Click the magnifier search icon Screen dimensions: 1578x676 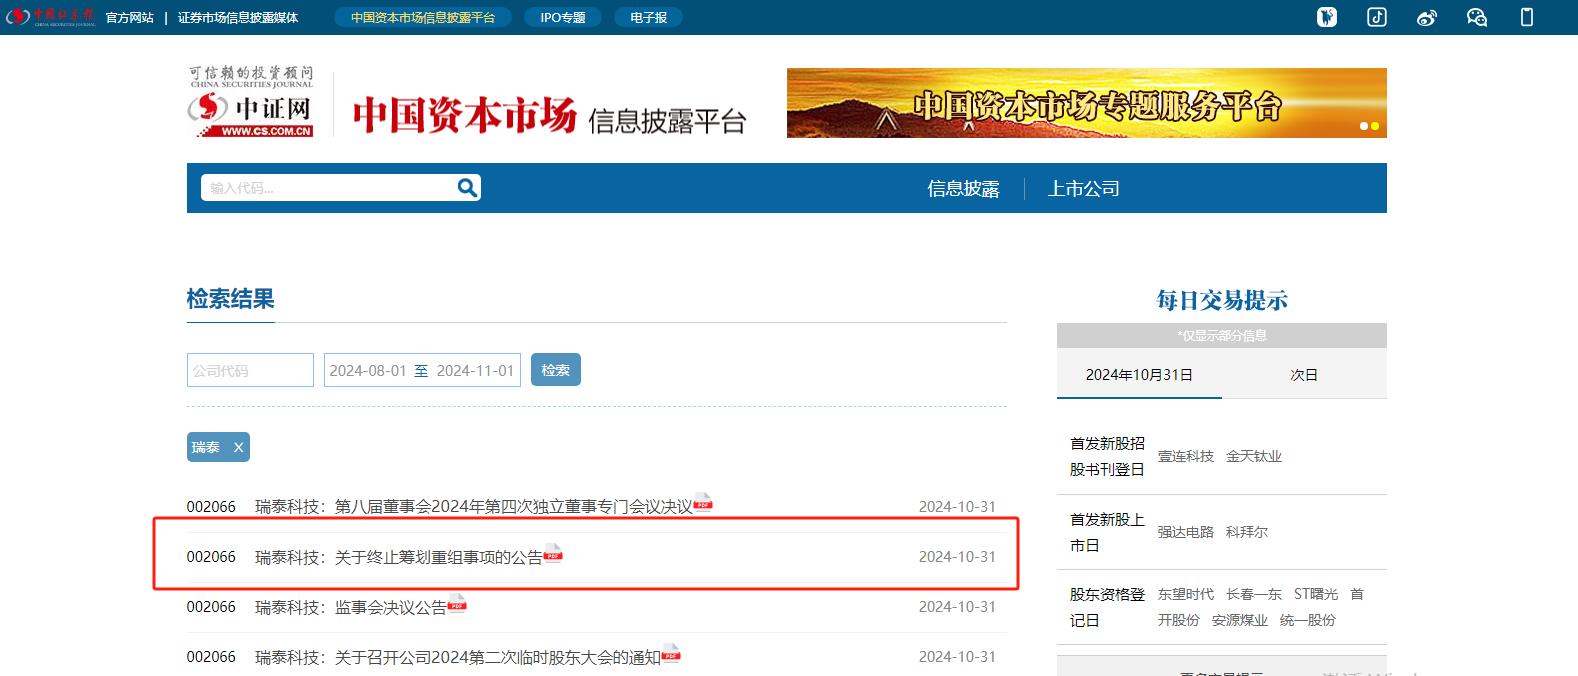click(467, 187)
